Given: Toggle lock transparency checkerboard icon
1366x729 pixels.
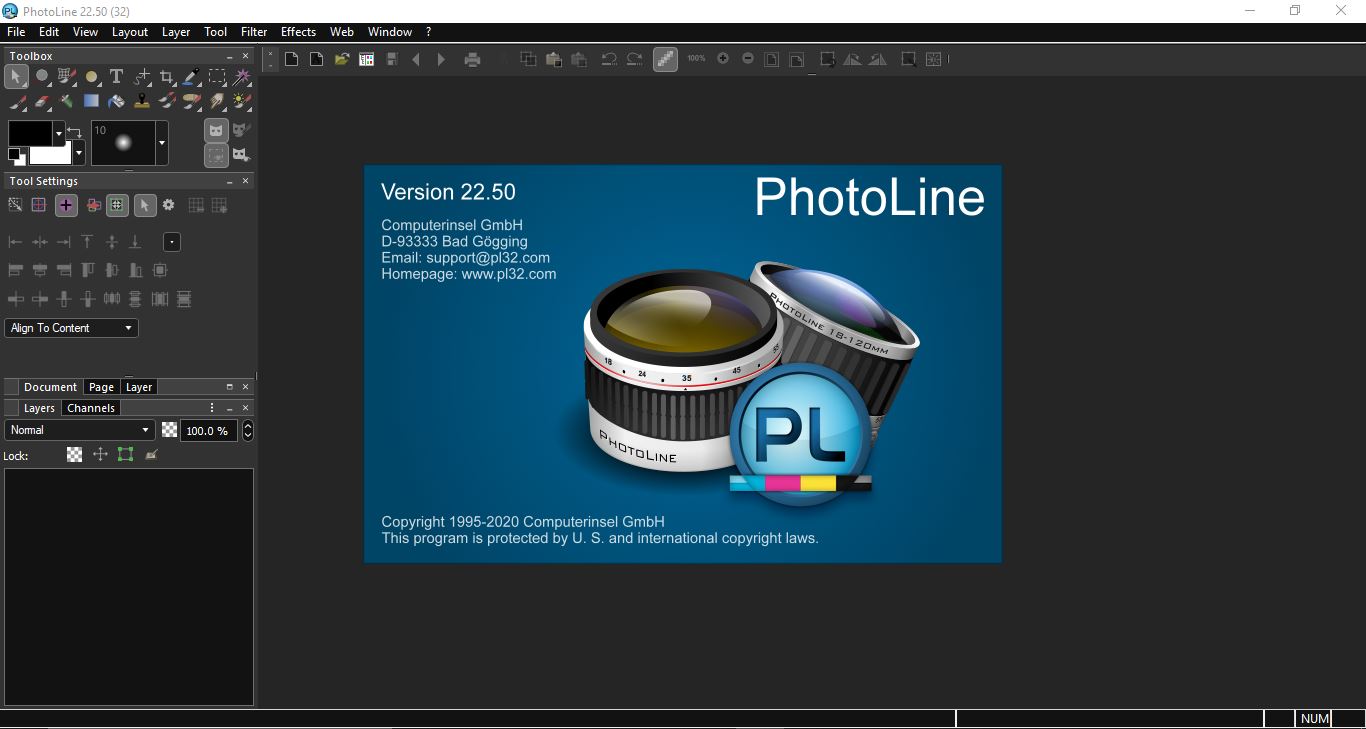Looking at the screenshot, I should coord(74,454).
